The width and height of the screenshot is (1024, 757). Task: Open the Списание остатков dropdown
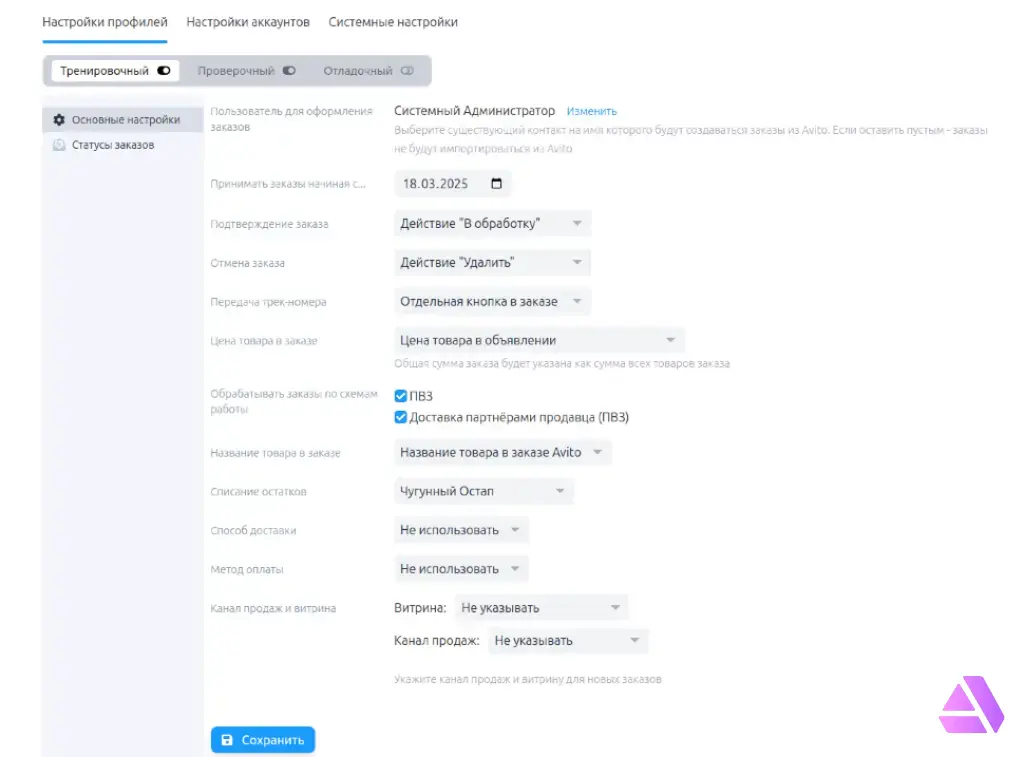482,491
